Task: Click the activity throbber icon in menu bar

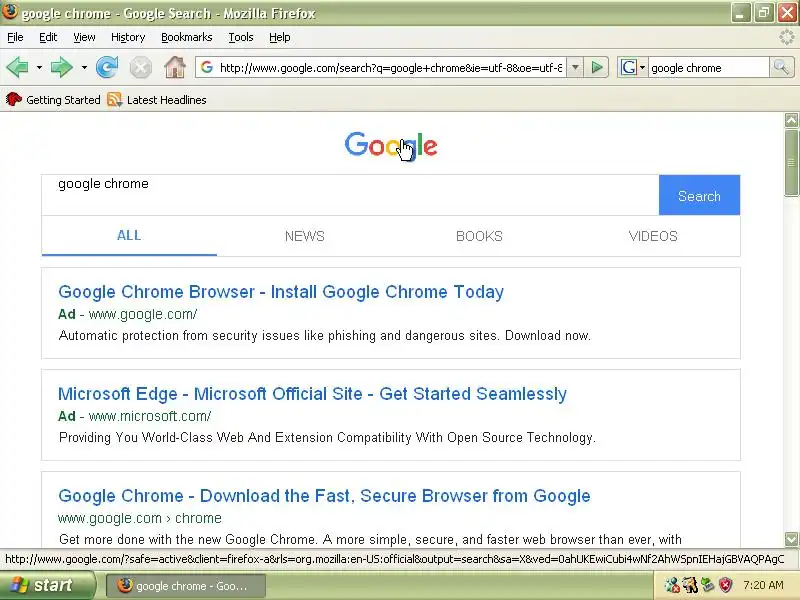Action: [x=787, y=37]
